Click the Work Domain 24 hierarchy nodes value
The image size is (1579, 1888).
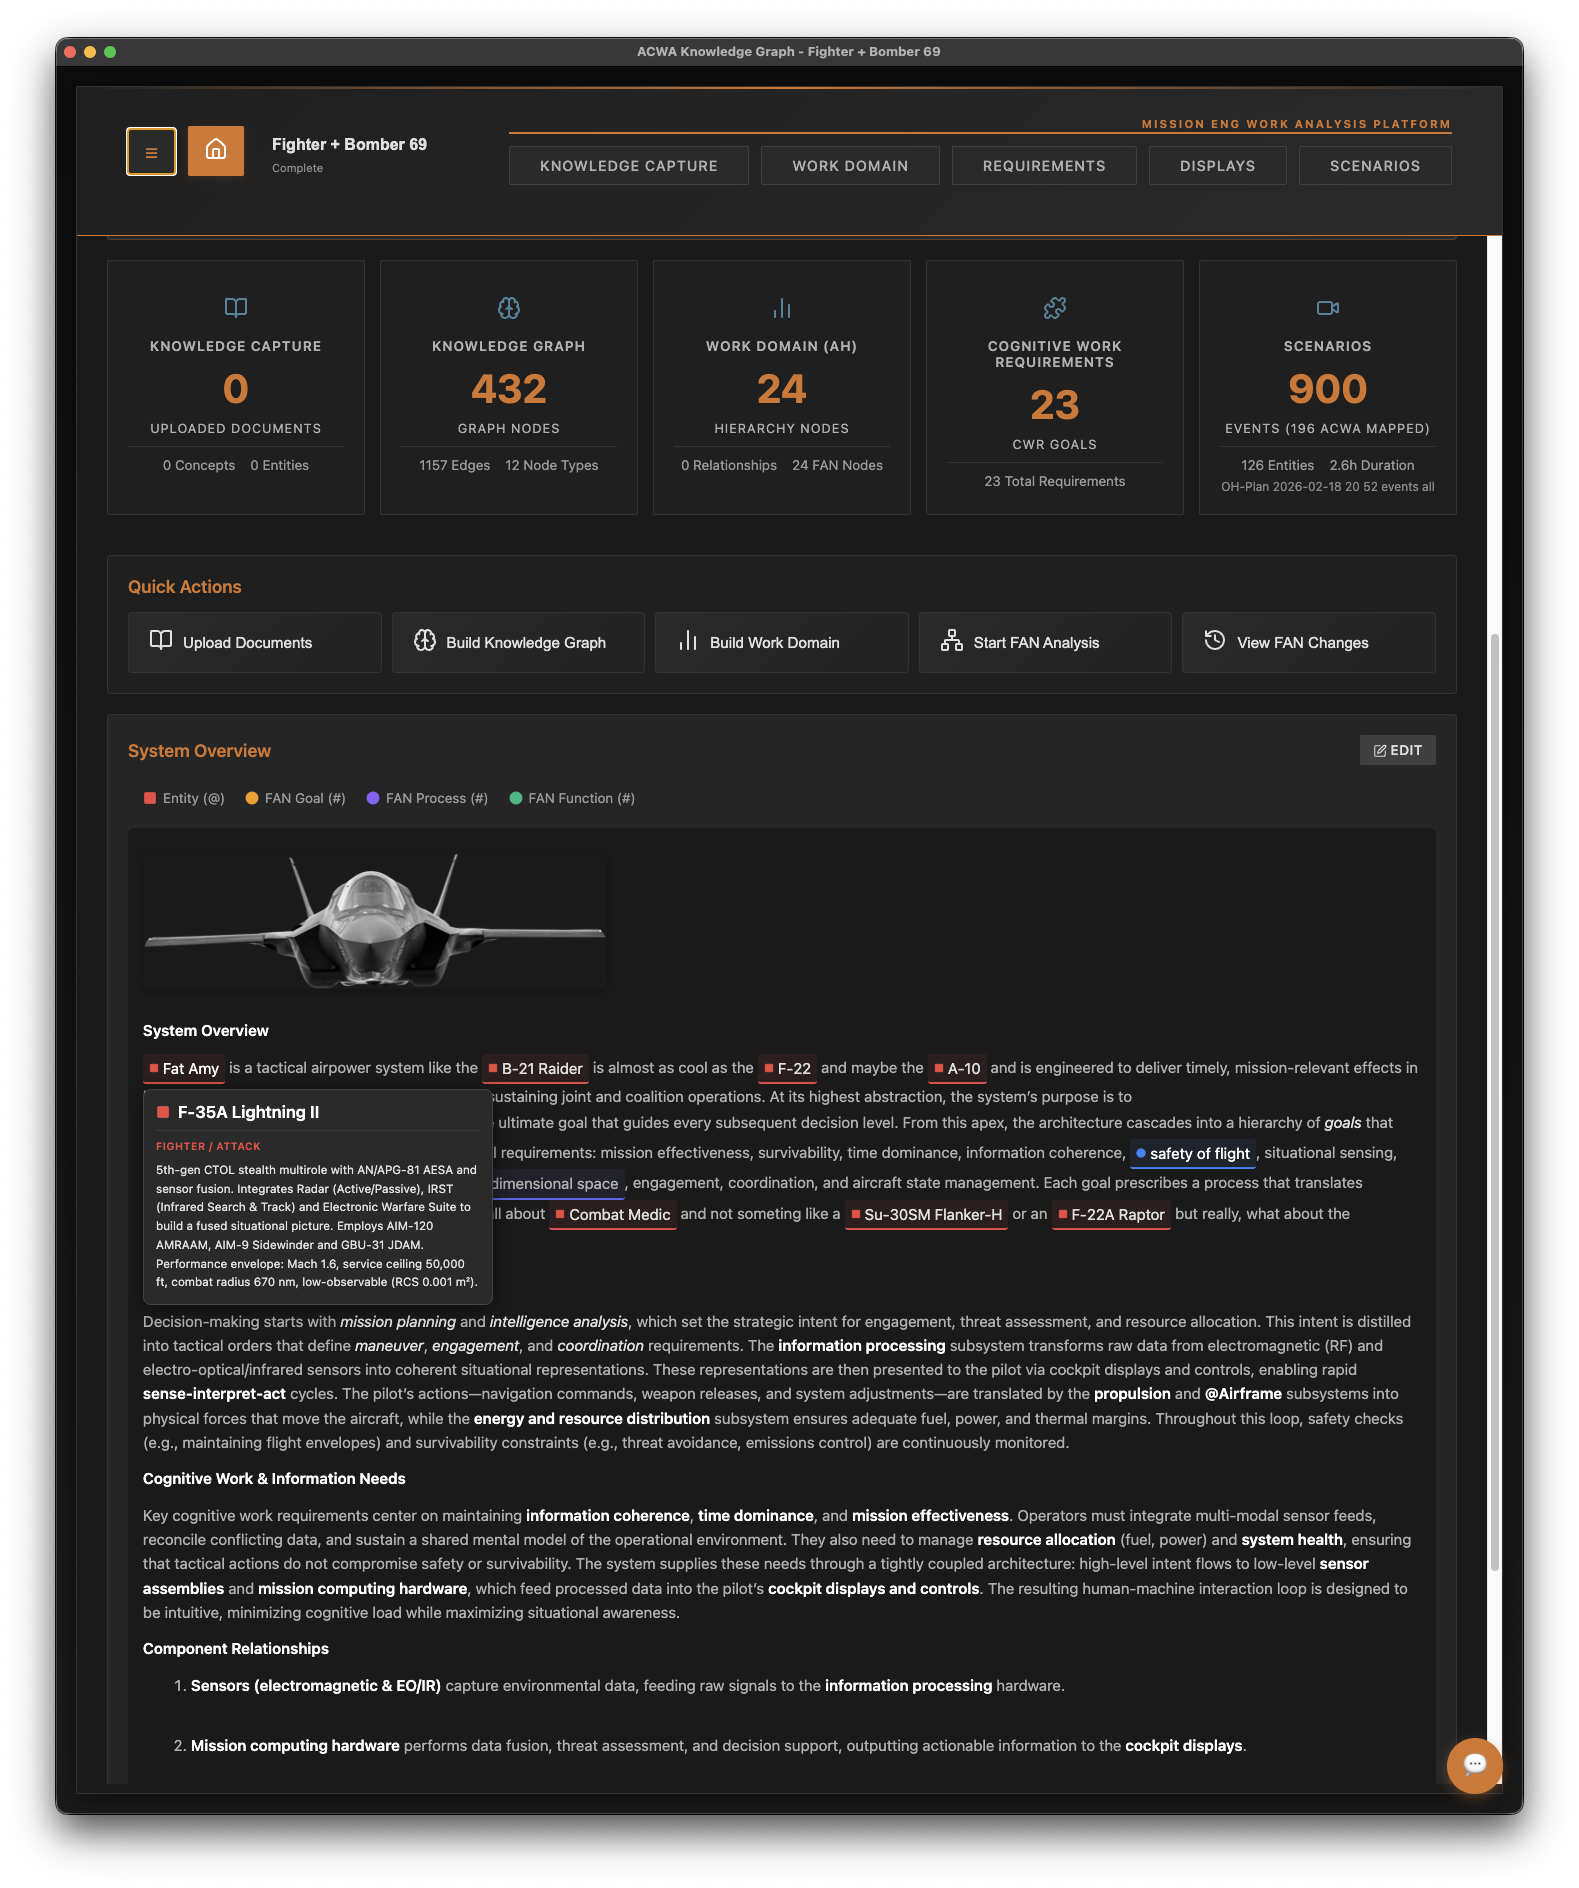(782, 389)
